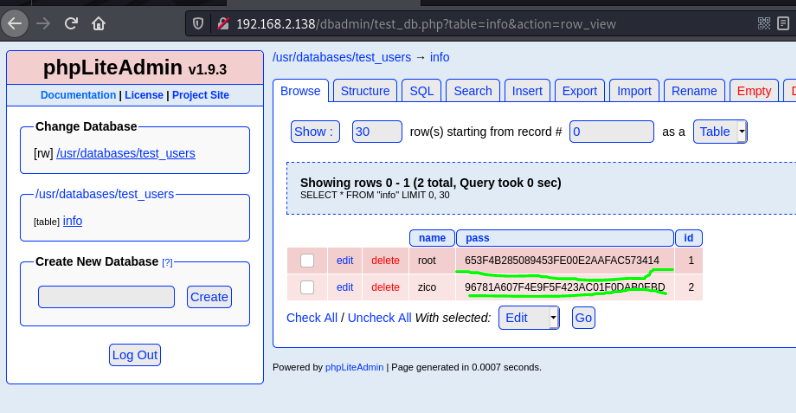Image resolution: width=796 pixels, height=413 pixels.
Task: Click the browser home icon
Action: 99,22
